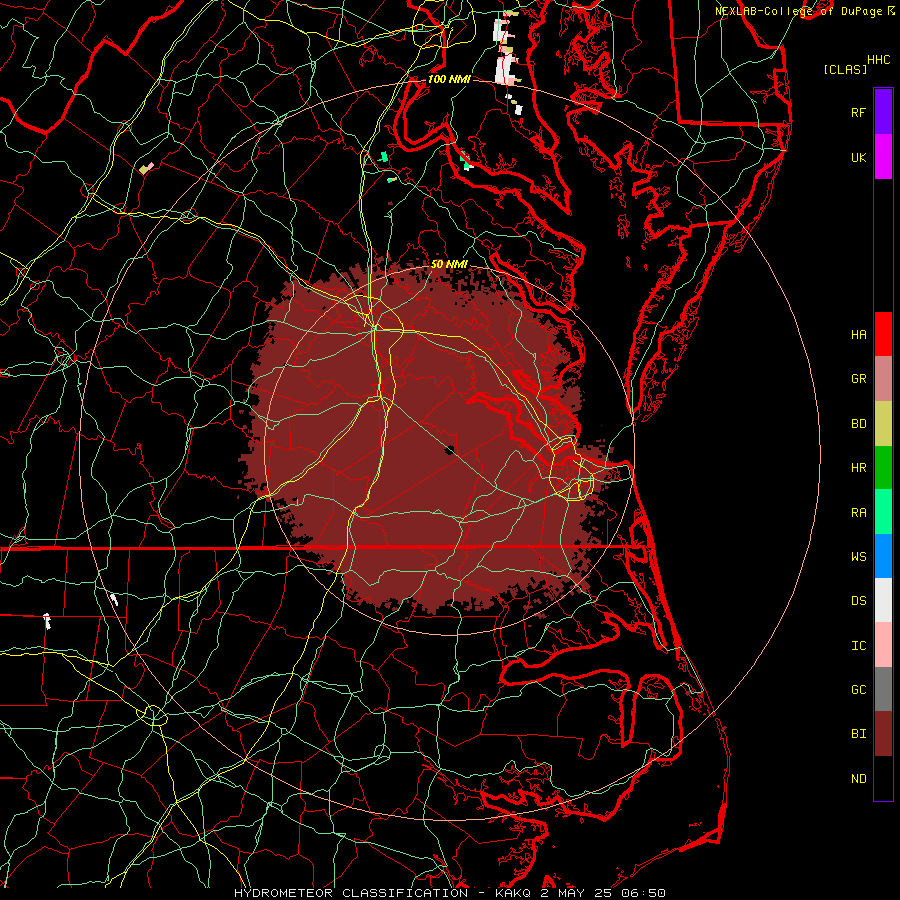Click the UK legend label
The width and height of the screenshot is (900, 900).
(858, 157)
